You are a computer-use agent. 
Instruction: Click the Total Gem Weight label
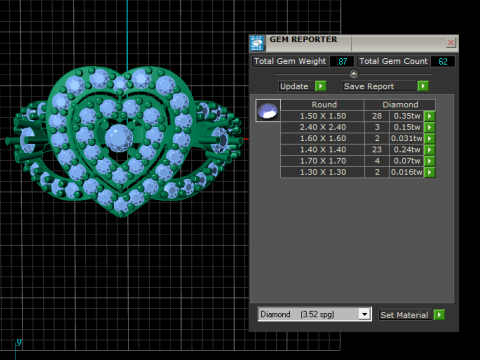[x=290, y=61]
